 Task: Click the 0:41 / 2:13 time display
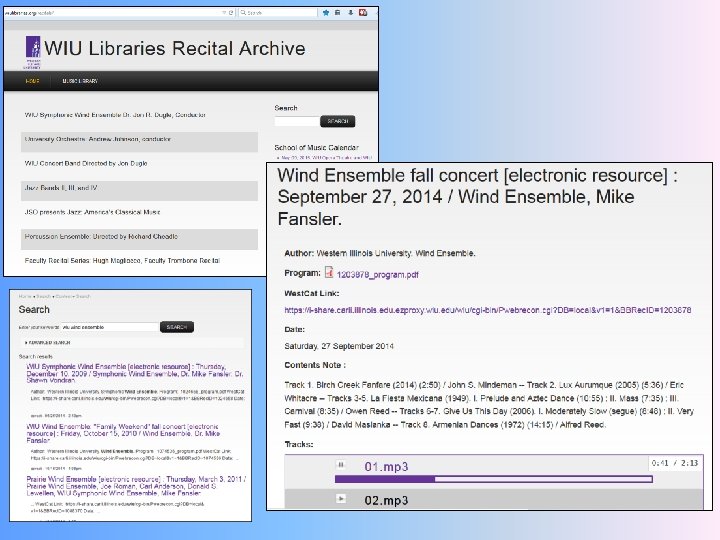pos(675,463)
